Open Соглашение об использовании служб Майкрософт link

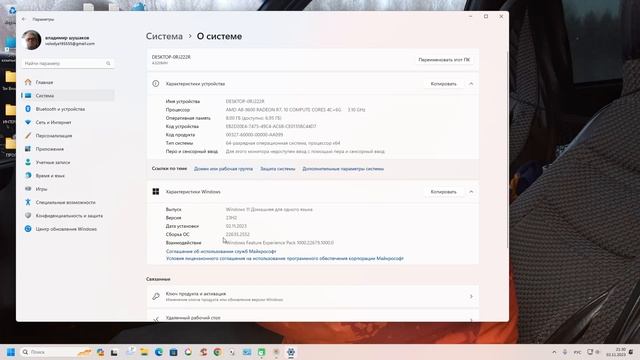point(221,251)
